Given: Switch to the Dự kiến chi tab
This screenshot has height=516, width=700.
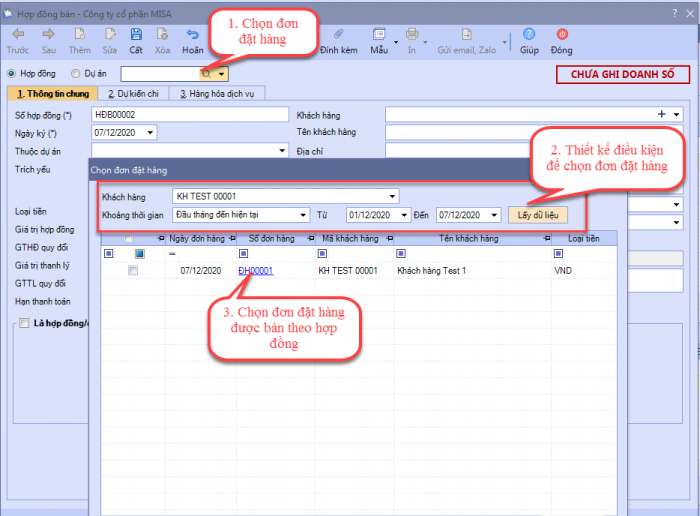Looking at the screenshot, I should pyautogui.click(x=136, y=94).
